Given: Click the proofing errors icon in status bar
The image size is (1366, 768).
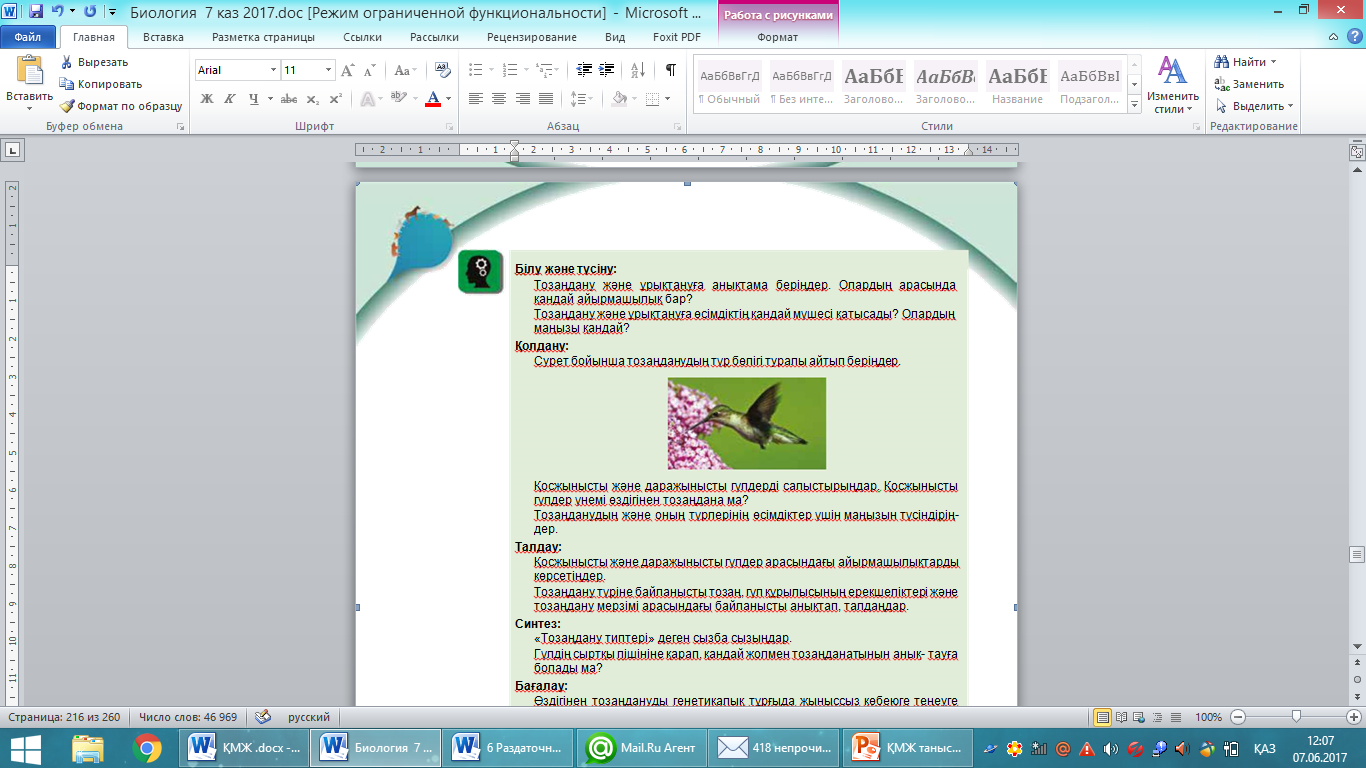Looking at the screenshot, I should 263,717.
